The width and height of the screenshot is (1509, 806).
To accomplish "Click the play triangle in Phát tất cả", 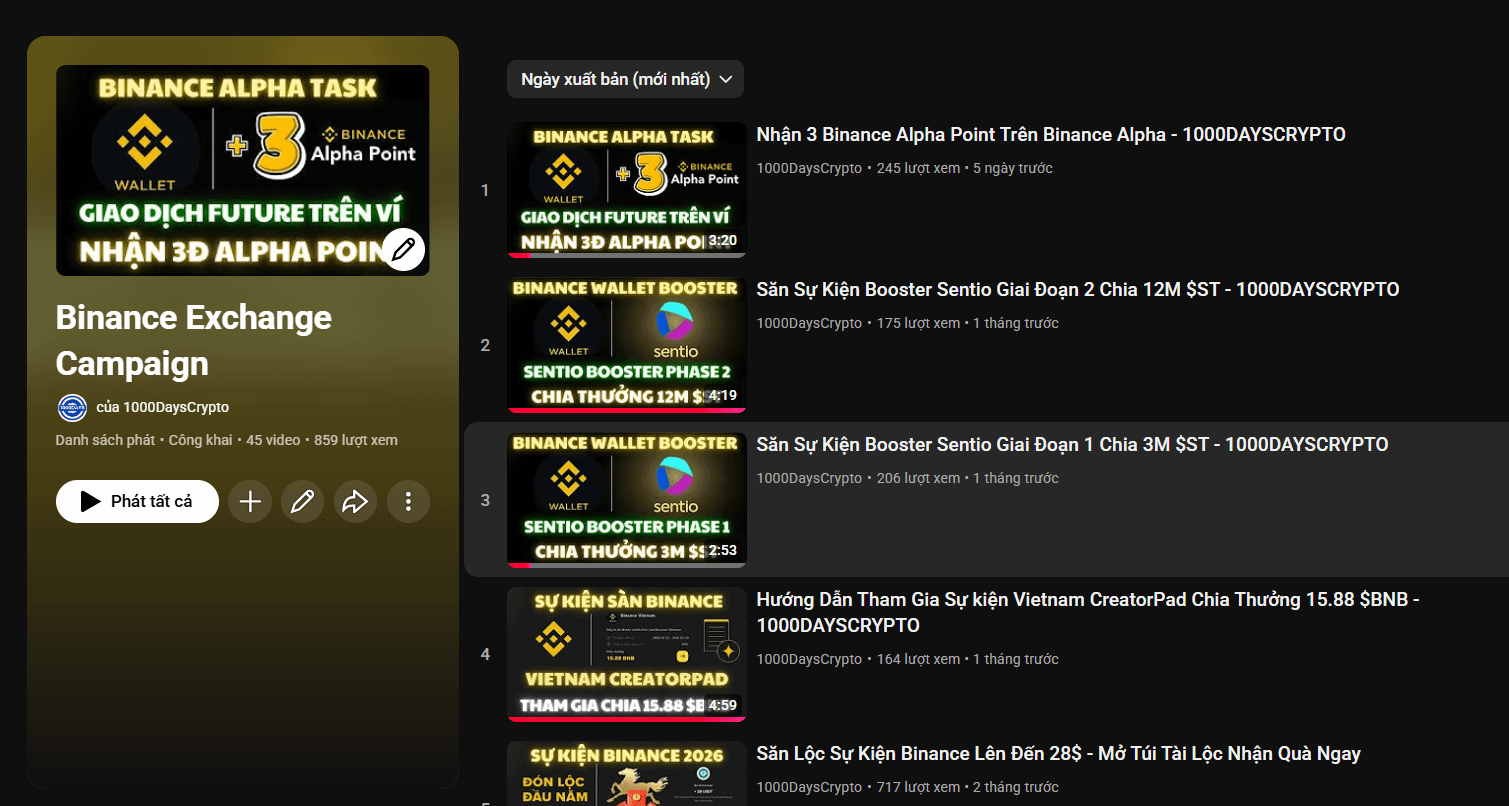I will (90, 502).
